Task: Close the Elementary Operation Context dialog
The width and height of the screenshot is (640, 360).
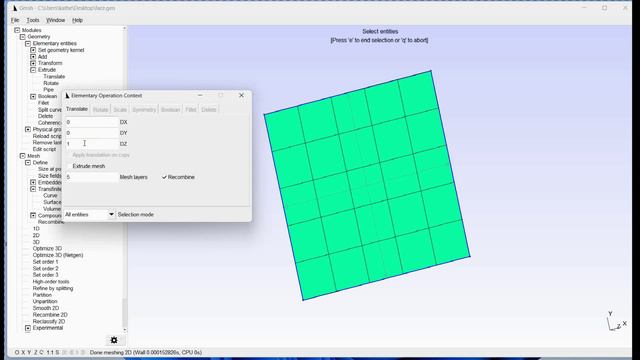Action: coord(241,95)
